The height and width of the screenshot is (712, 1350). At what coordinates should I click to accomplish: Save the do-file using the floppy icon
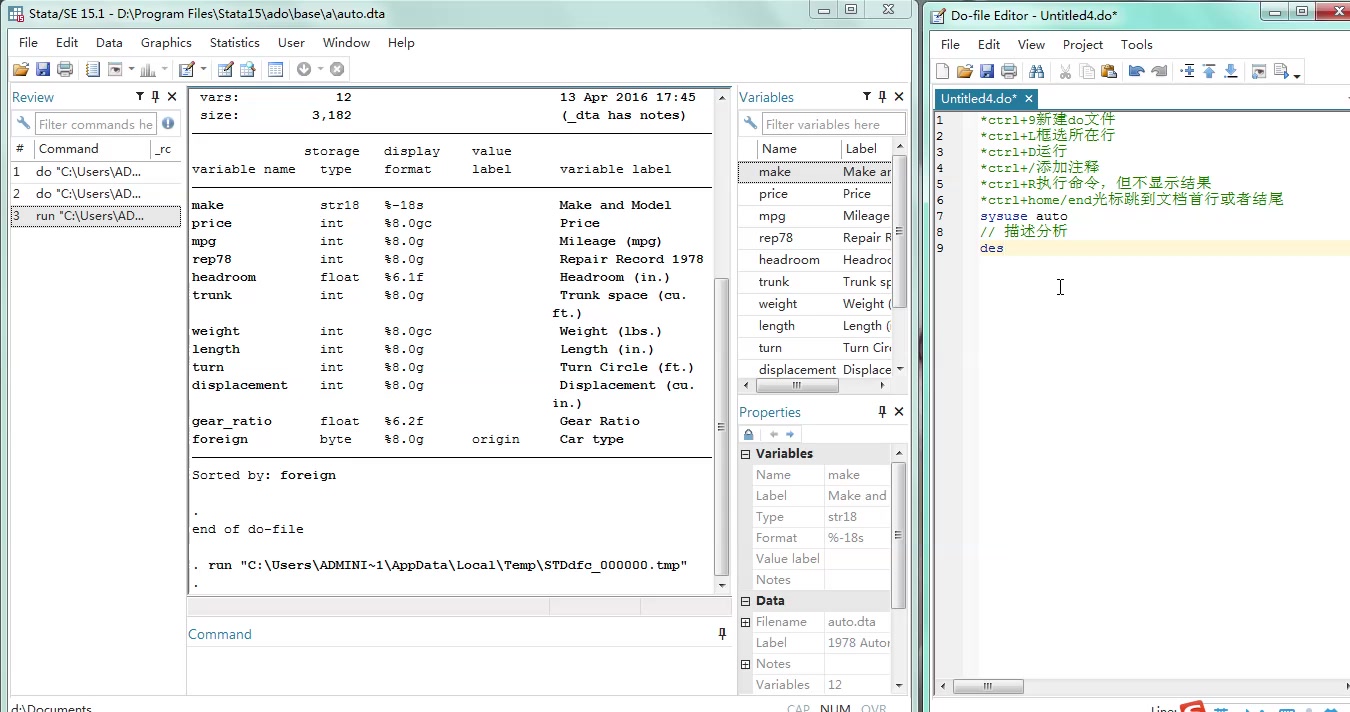tap(986, 71)
